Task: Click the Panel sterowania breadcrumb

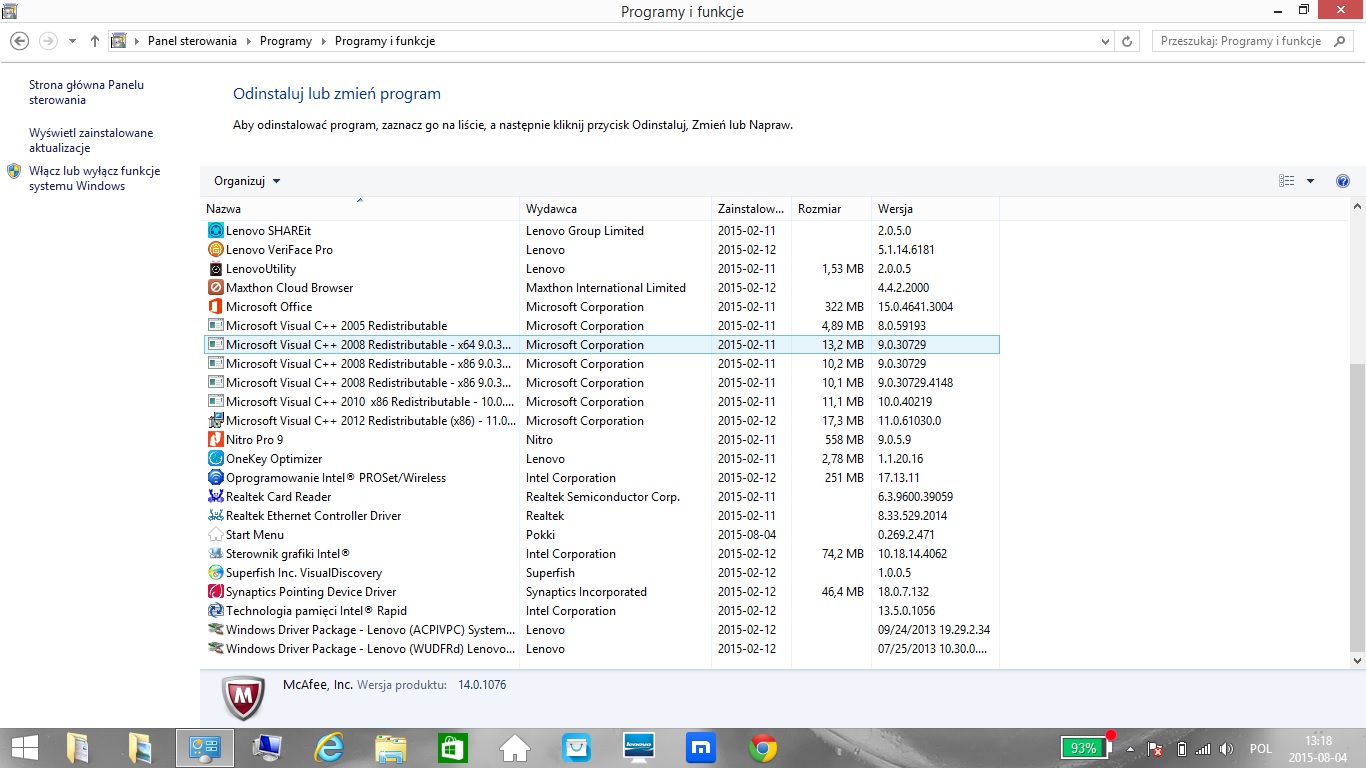Action: point(192,41)
